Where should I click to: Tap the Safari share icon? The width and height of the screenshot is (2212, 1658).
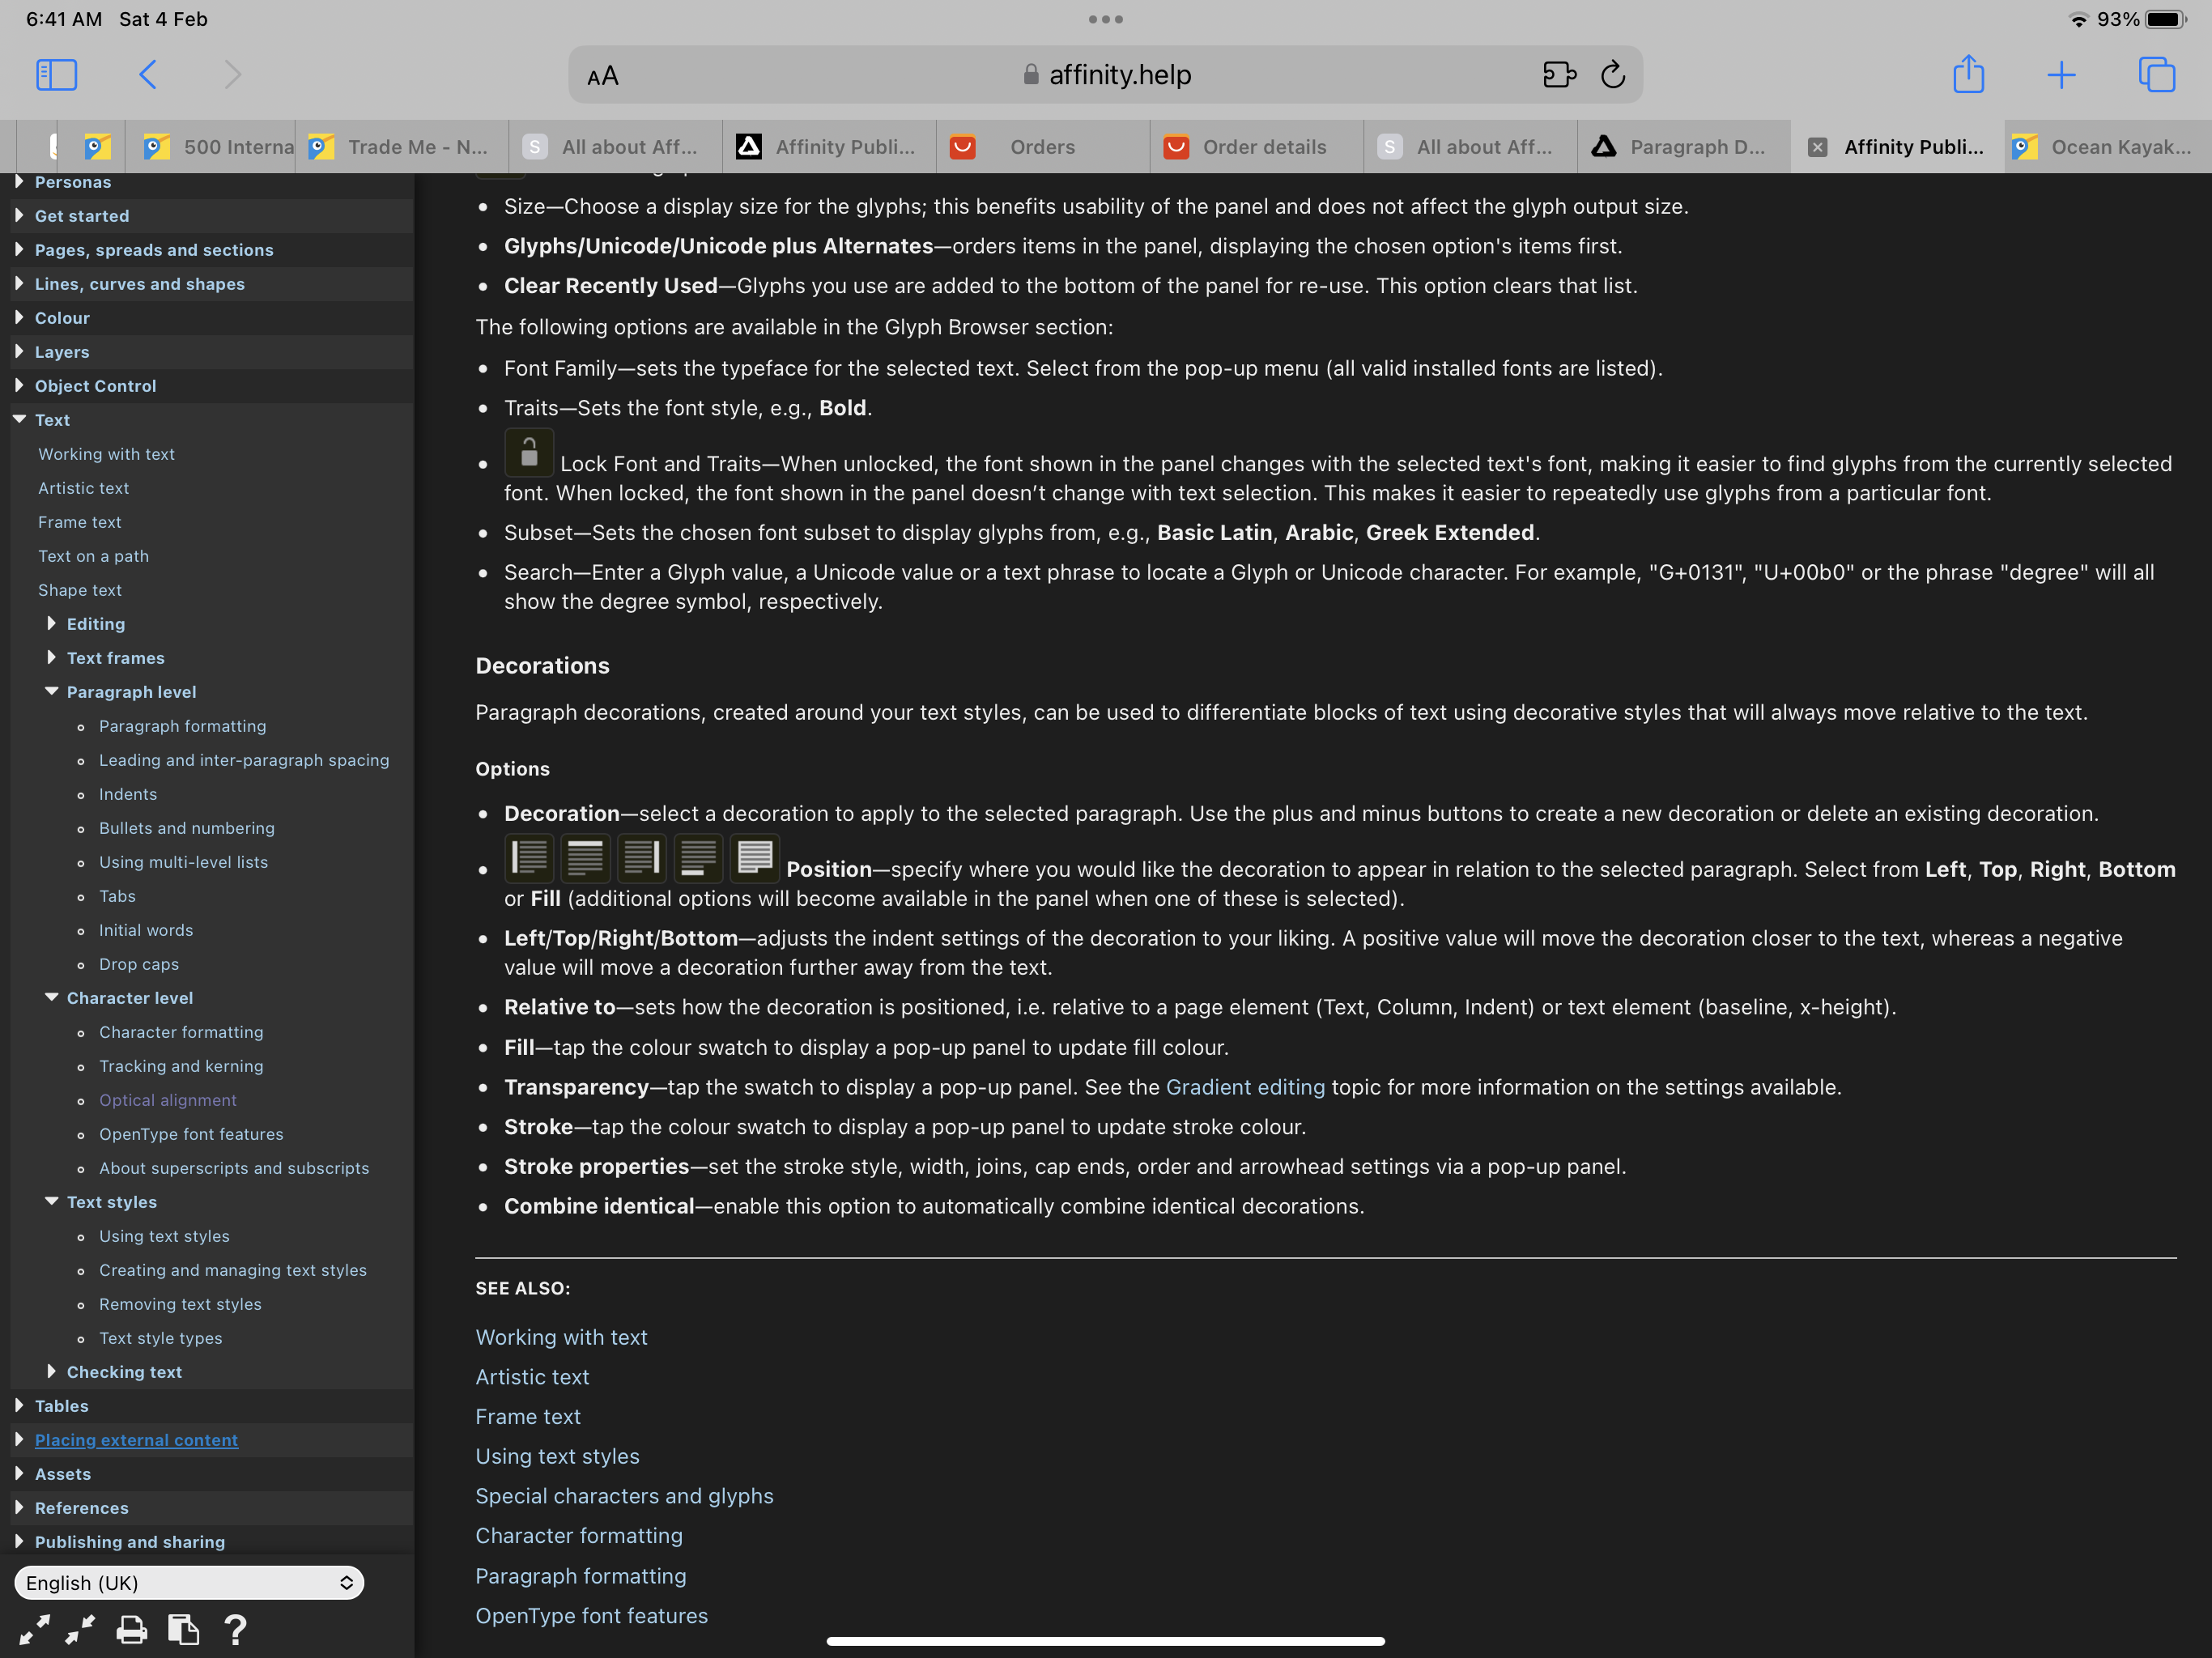[1968, 75]
